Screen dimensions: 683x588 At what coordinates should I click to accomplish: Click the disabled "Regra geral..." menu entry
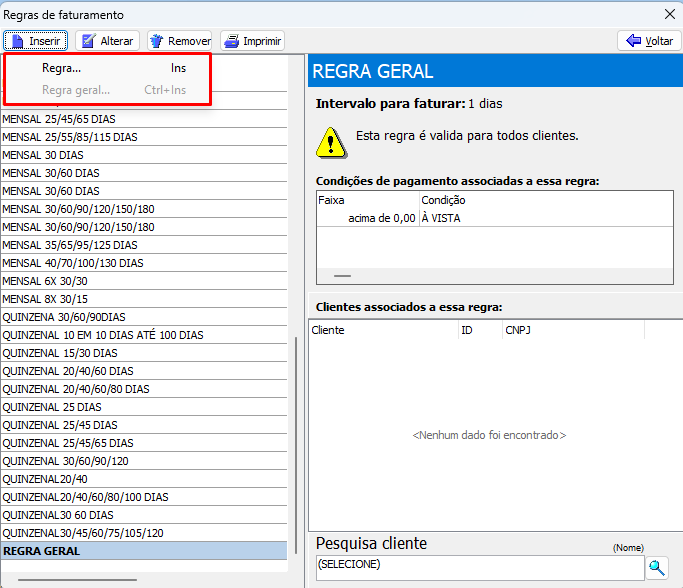pos(76,90)
